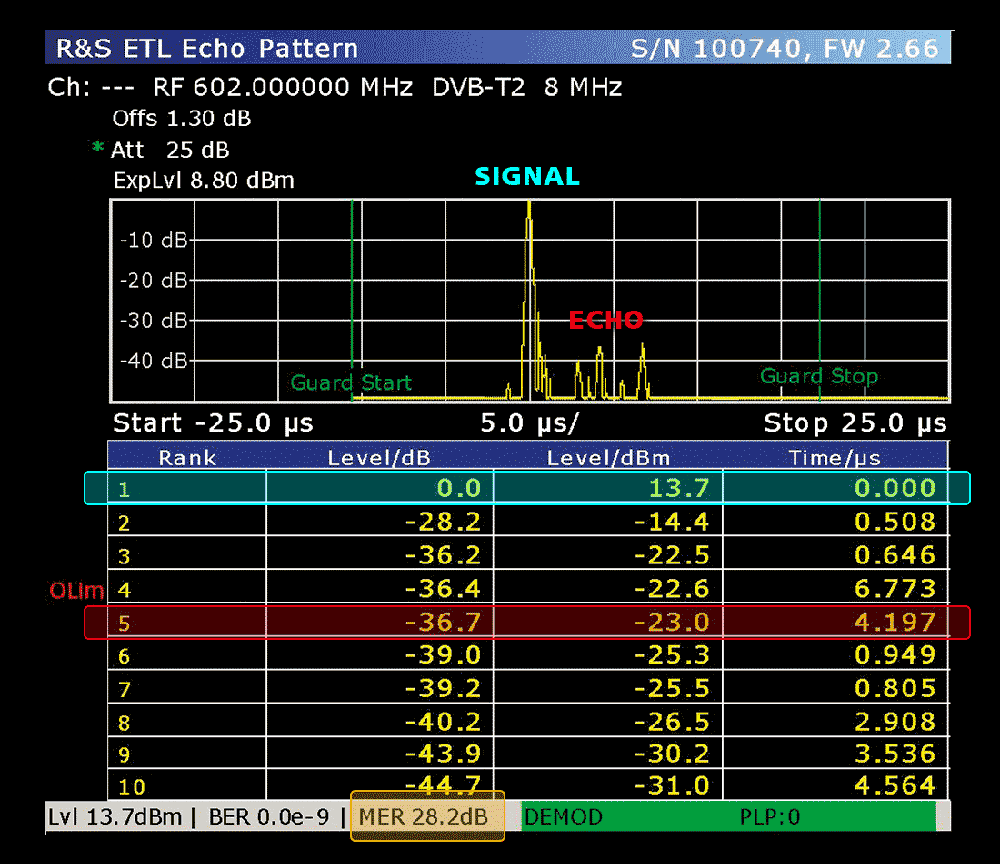This screenshot has width=1000, height=864.
Task: Click the red OLim indicator
Action: click(x=77, y=591)
